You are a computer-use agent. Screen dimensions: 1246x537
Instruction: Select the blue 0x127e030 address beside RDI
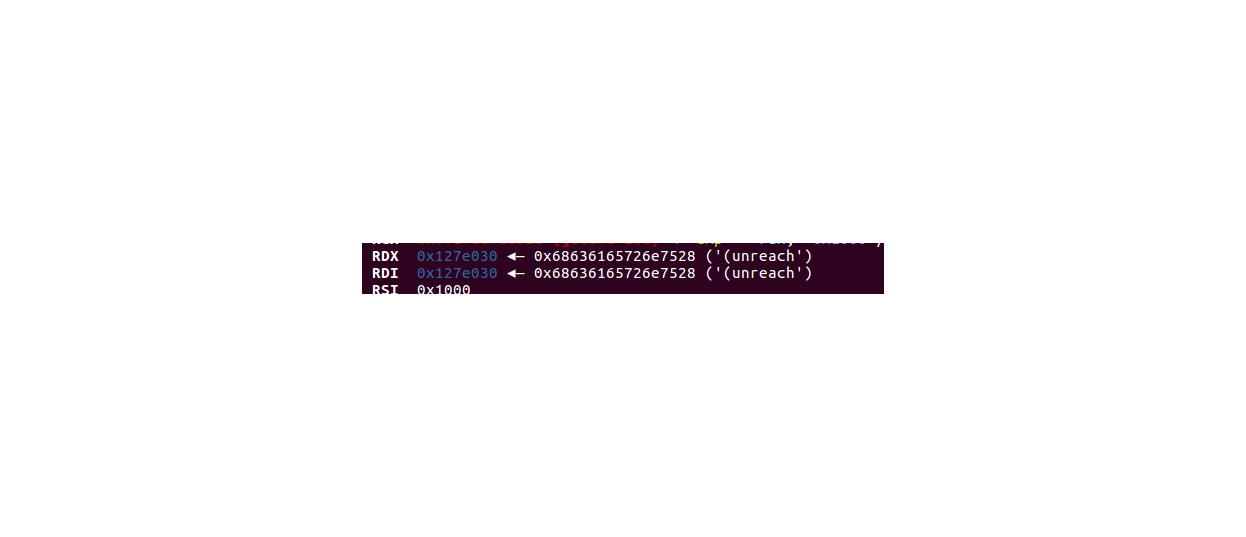pos(457,273)
